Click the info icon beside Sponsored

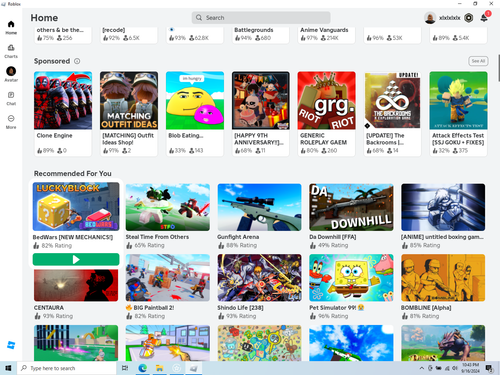[77, 61]
